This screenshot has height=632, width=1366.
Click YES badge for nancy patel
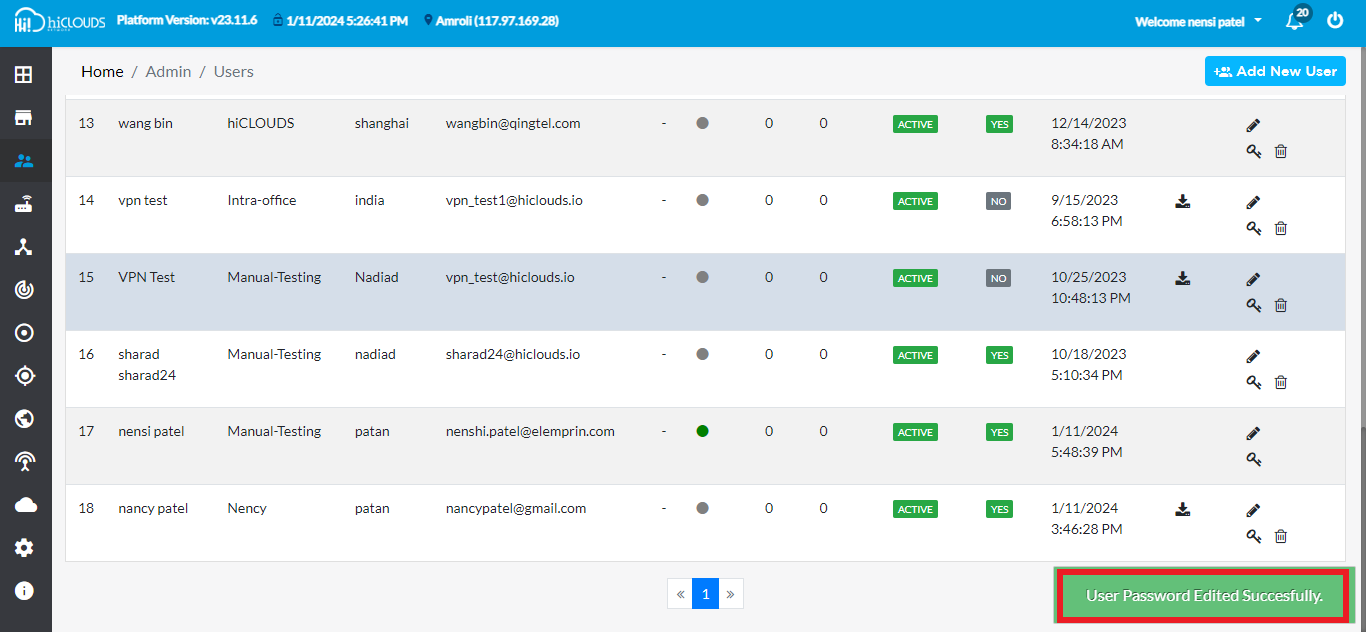tap(999, 509)
